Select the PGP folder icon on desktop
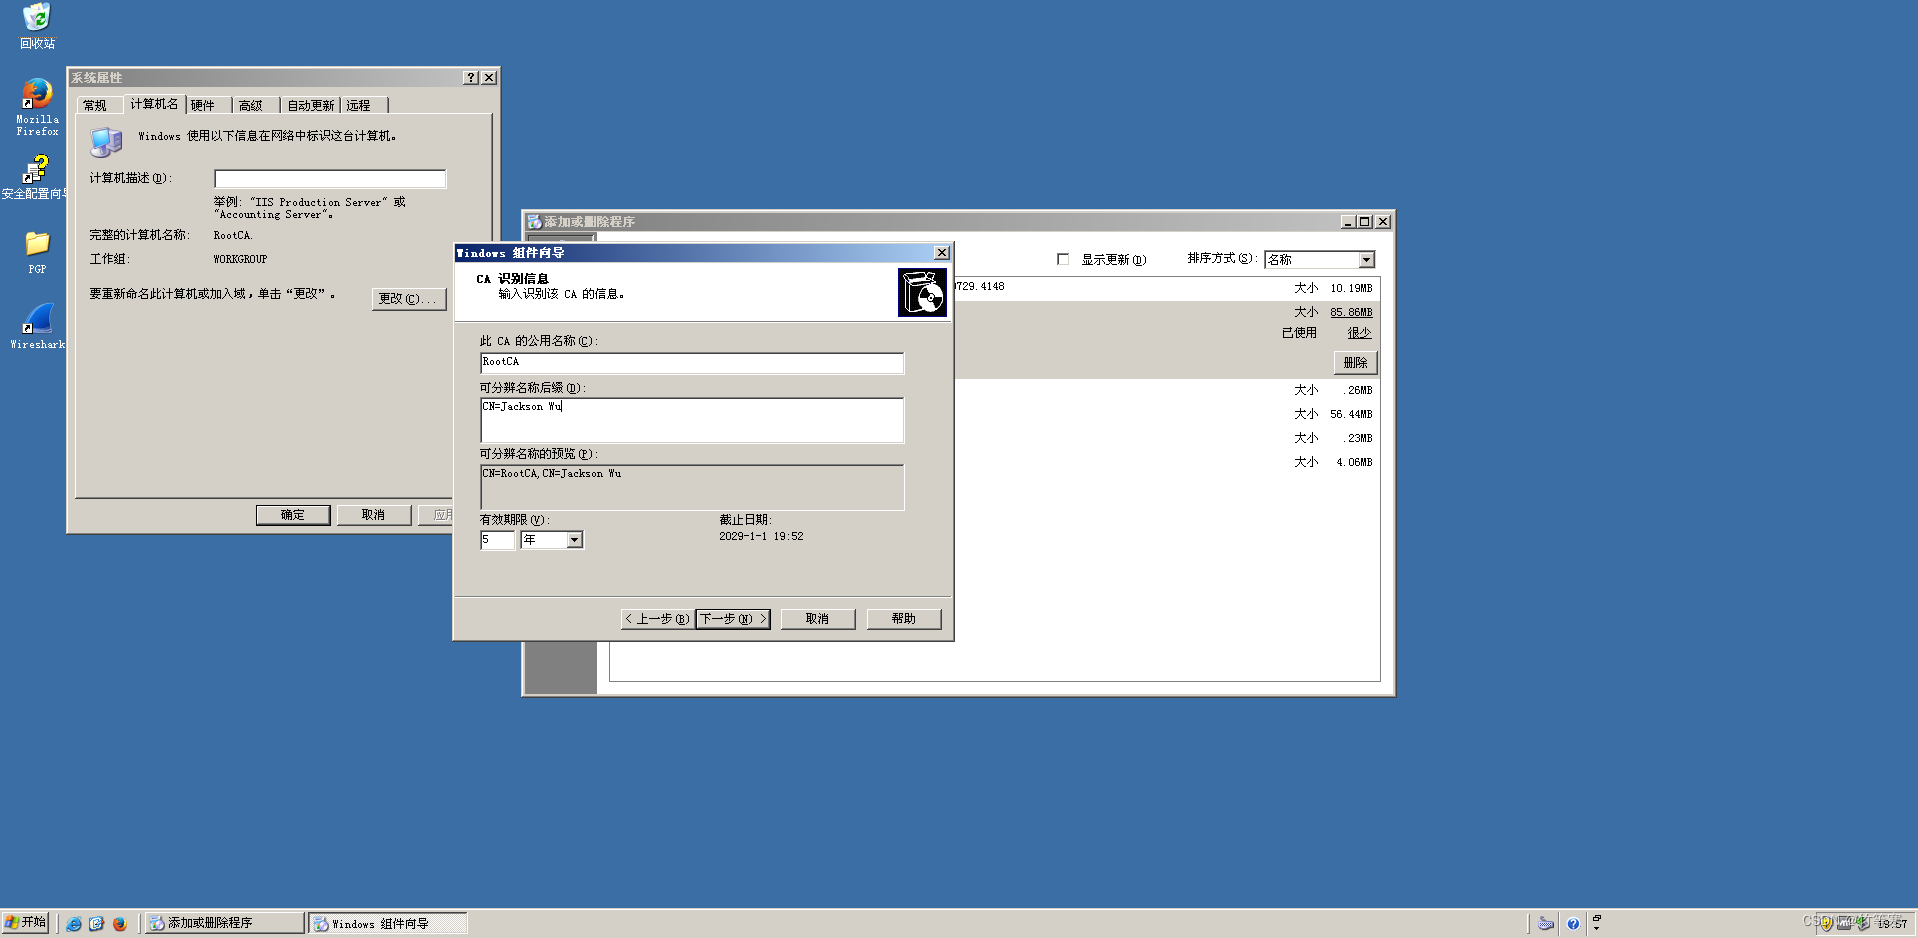The width and height of the screenshot is (1918, 938). tap(37, 252)
